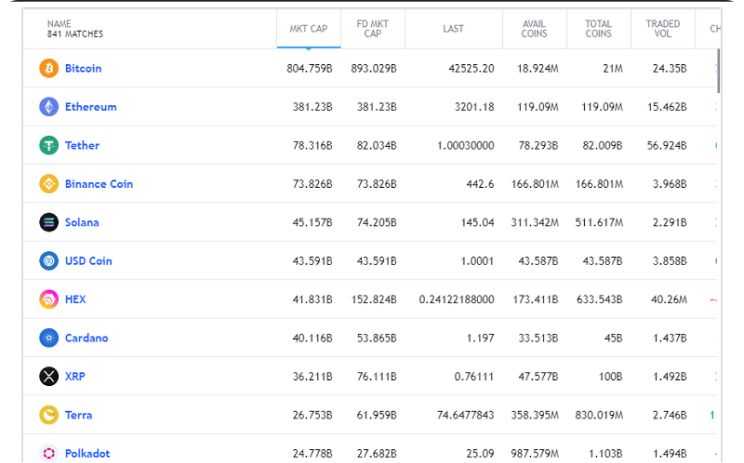
Task: Sort by the AVAIL COINS column header
Action: click(534, 28)
